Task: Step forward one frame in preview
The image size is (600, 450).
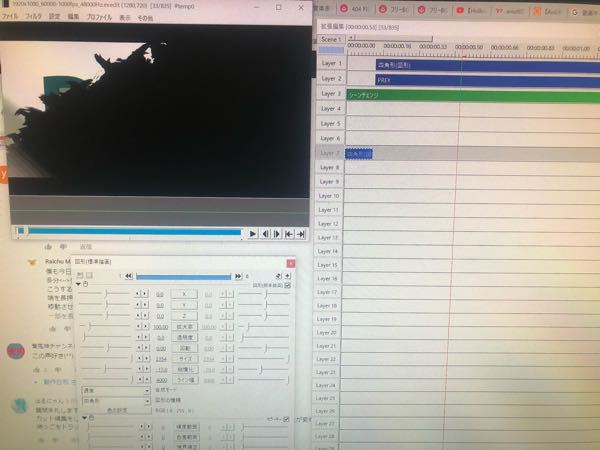Action: tap(276, 233)
